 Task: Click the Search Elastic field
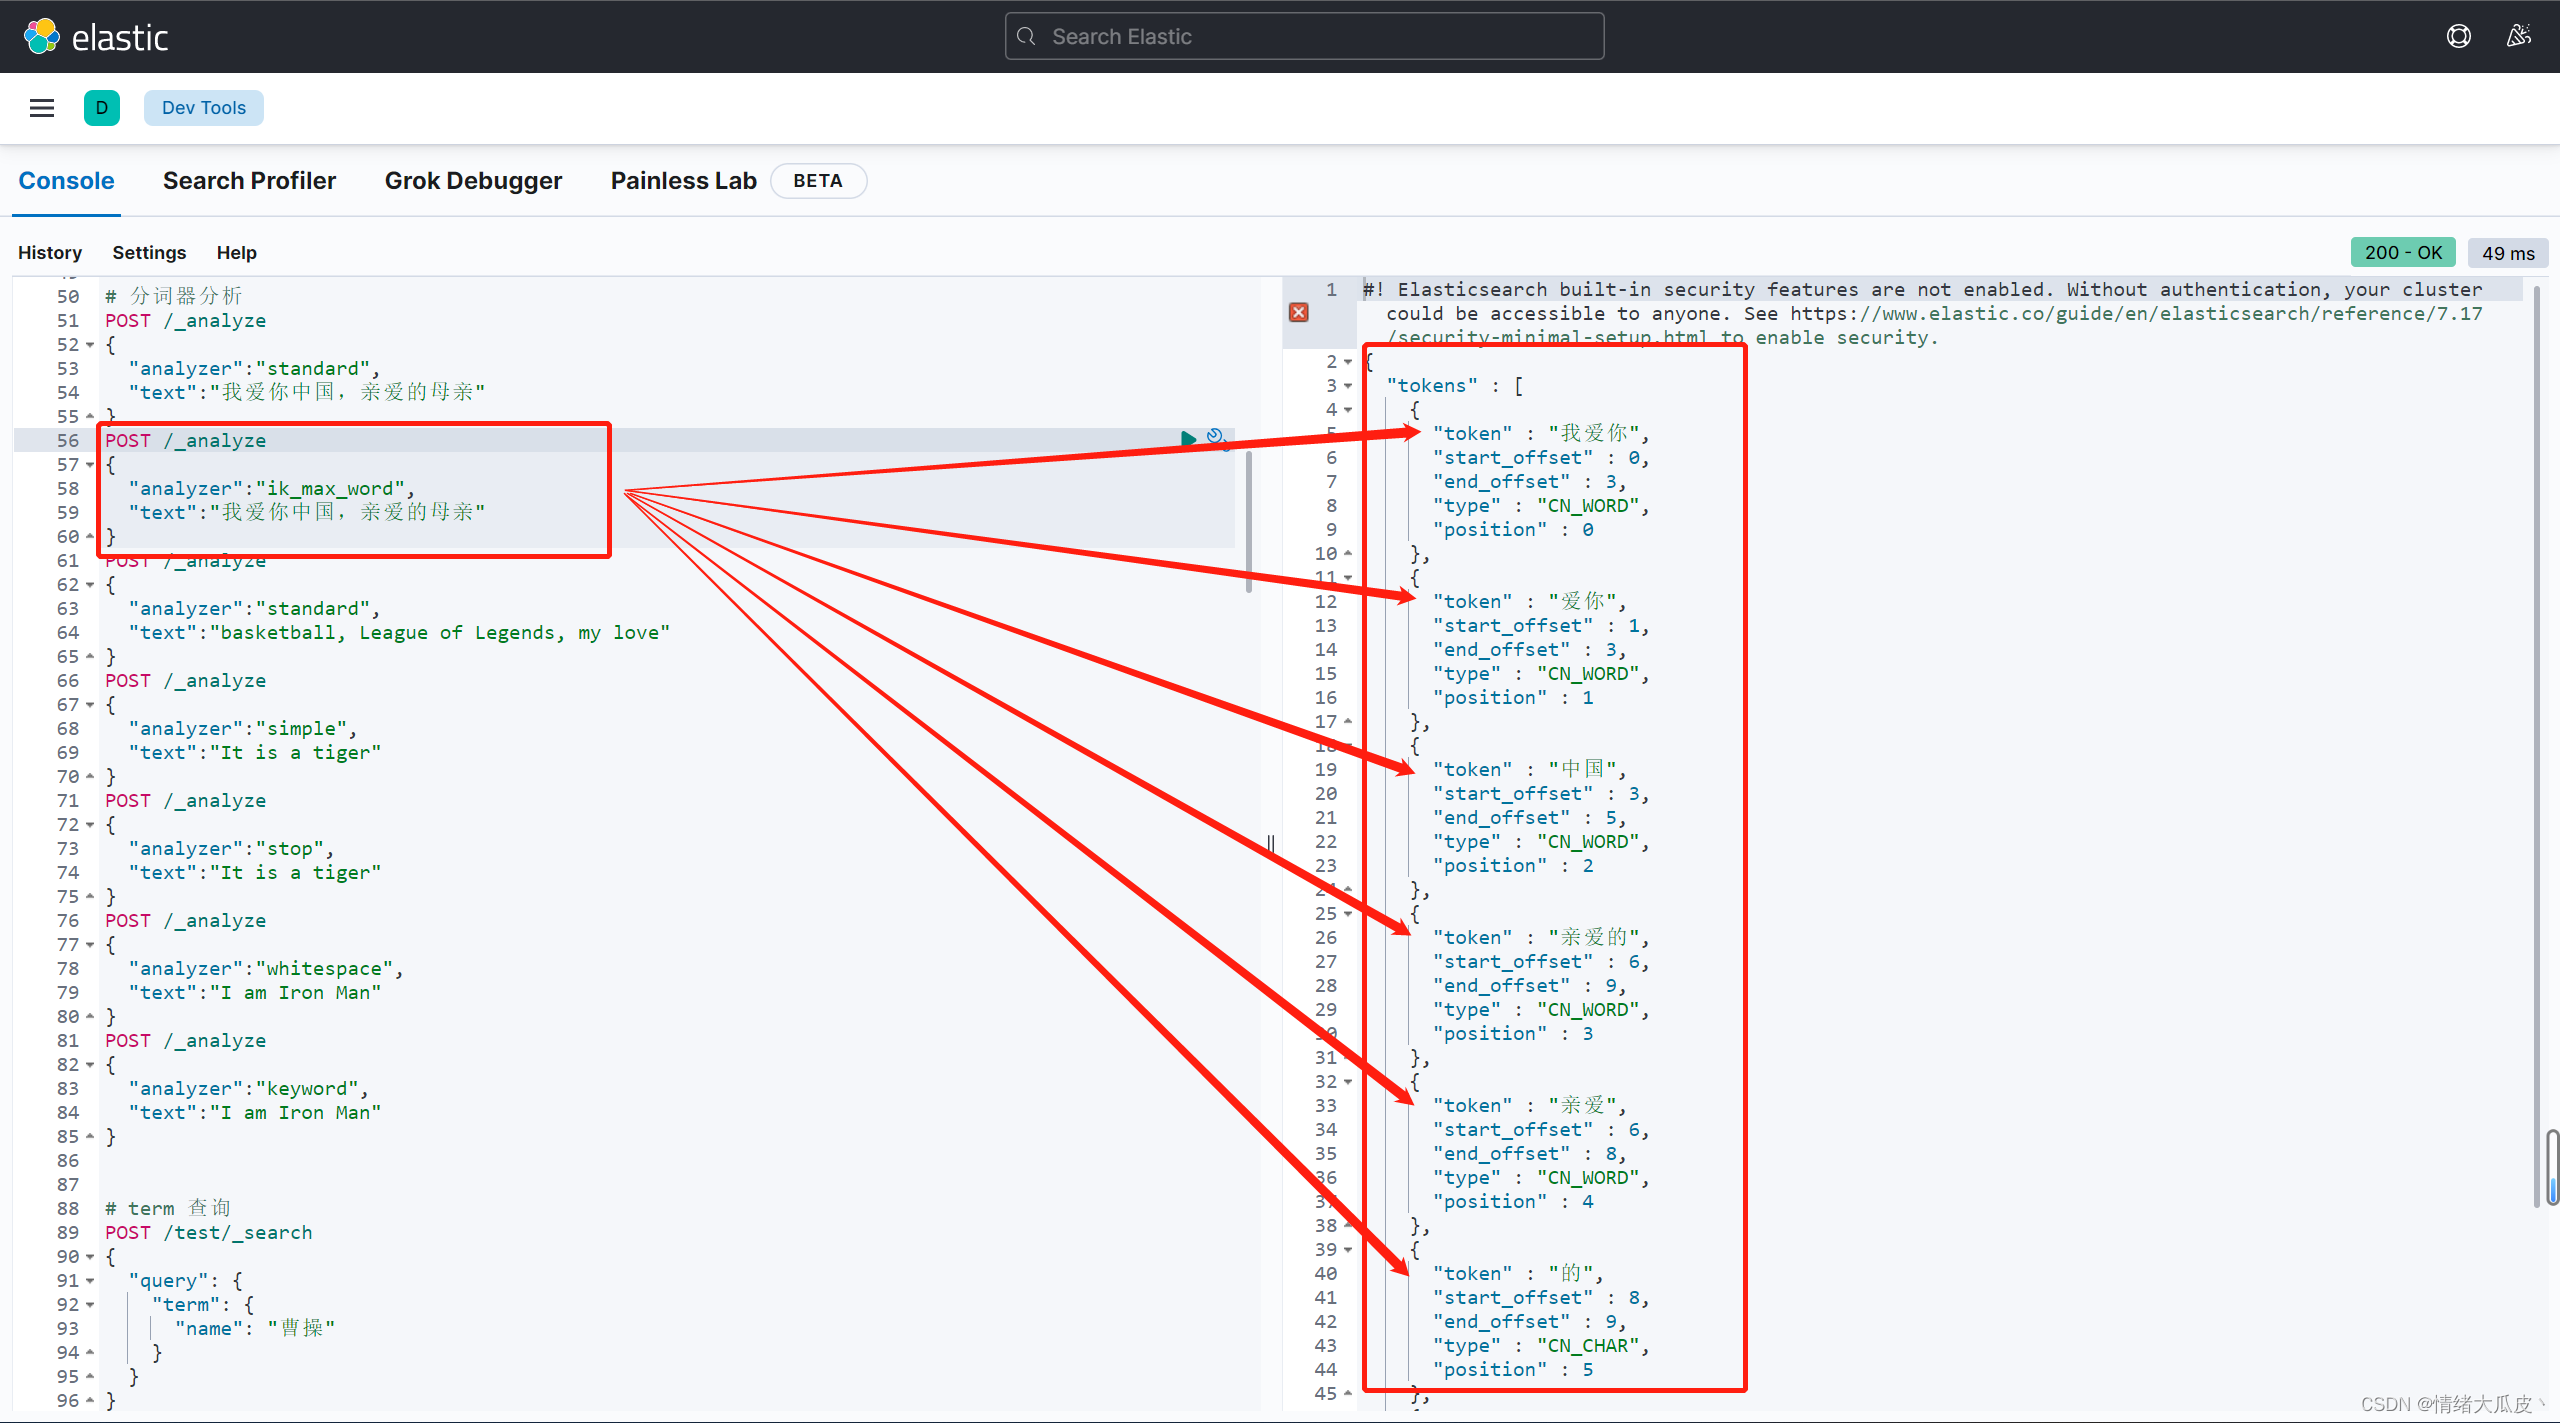(x=1304, y=37)
